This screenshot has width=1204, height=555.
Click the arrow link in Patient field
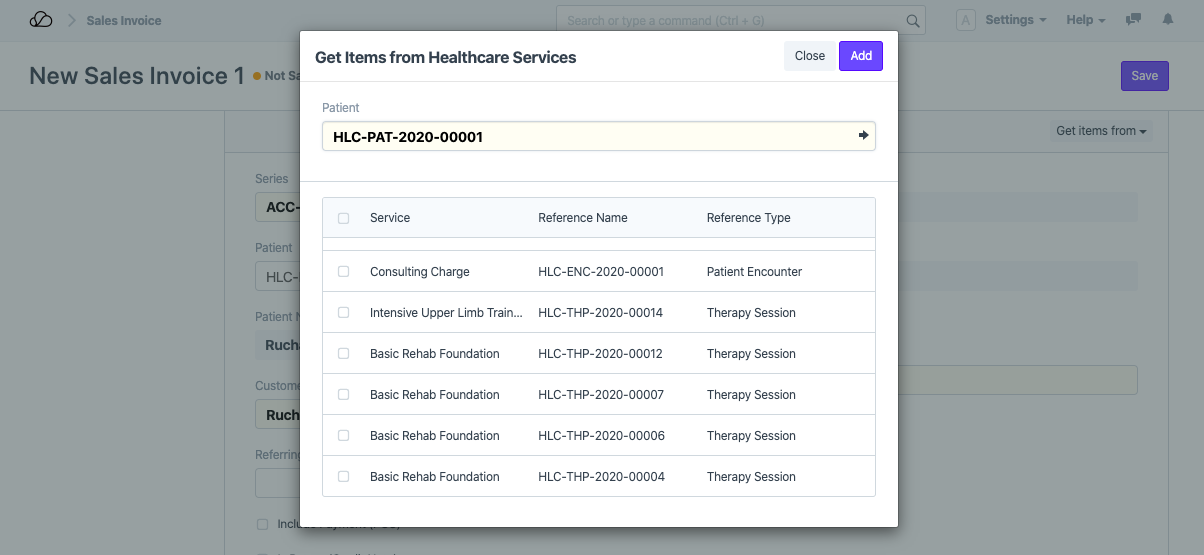click(863, 136)
